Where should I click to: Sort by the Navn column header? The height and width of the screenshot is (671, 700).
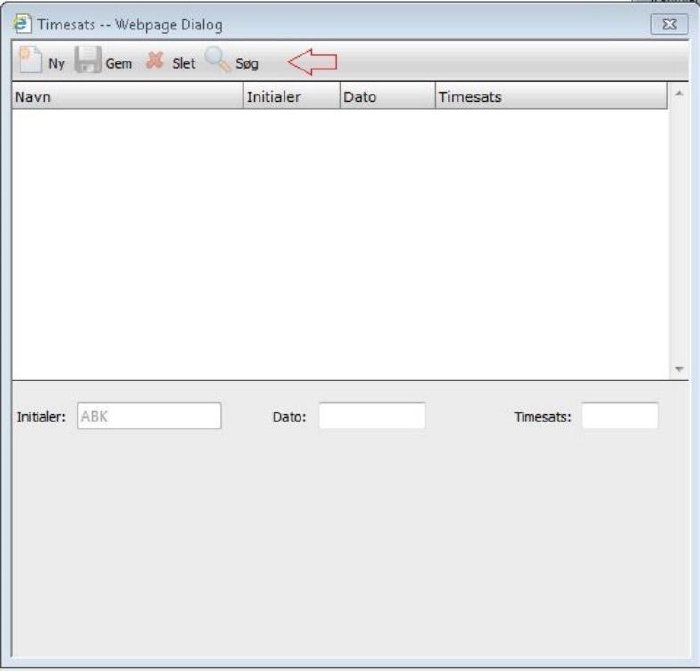tap(127, 97)
